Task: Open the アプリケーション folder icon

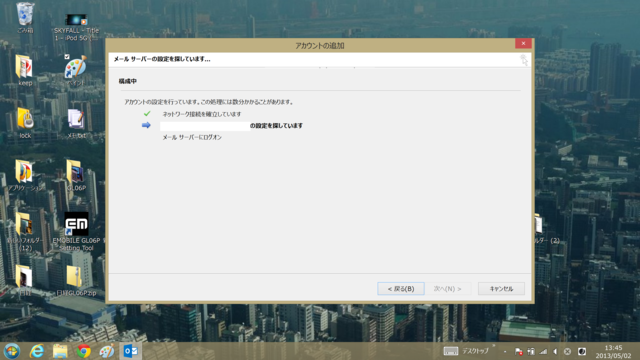Action: [24, 176]
